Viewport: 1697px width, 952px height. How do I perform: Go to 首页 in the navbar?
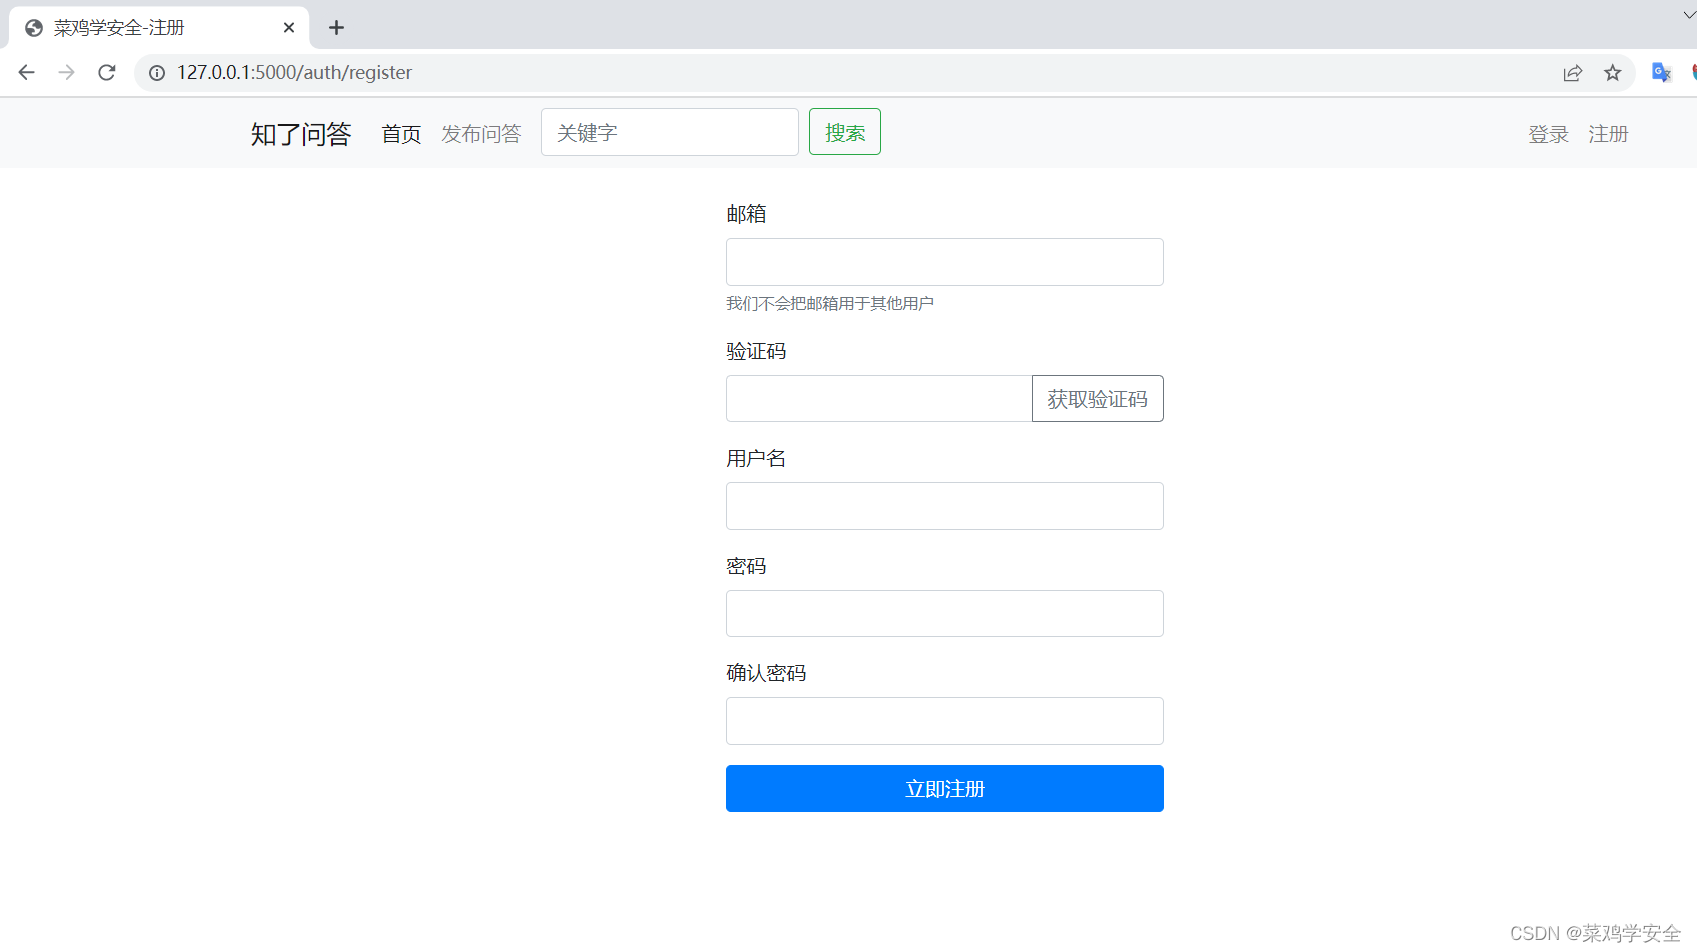(x=401, y=134)
